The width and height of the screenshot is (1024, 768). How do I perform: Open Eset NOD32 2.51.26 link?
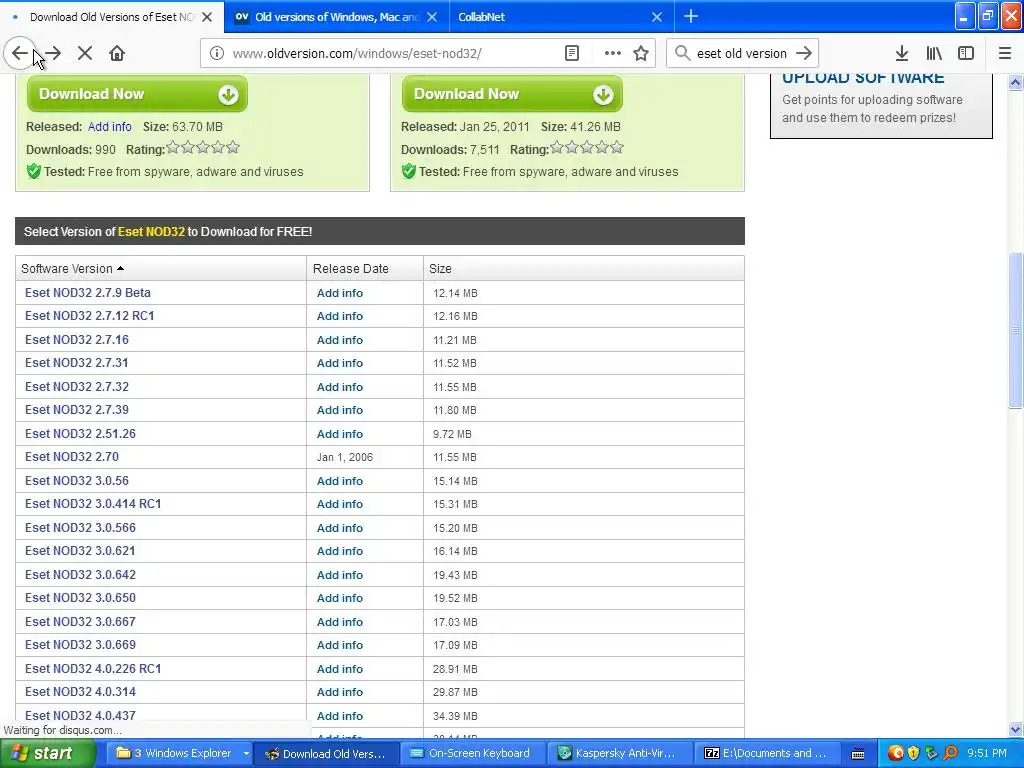click(x=80, y=434)
